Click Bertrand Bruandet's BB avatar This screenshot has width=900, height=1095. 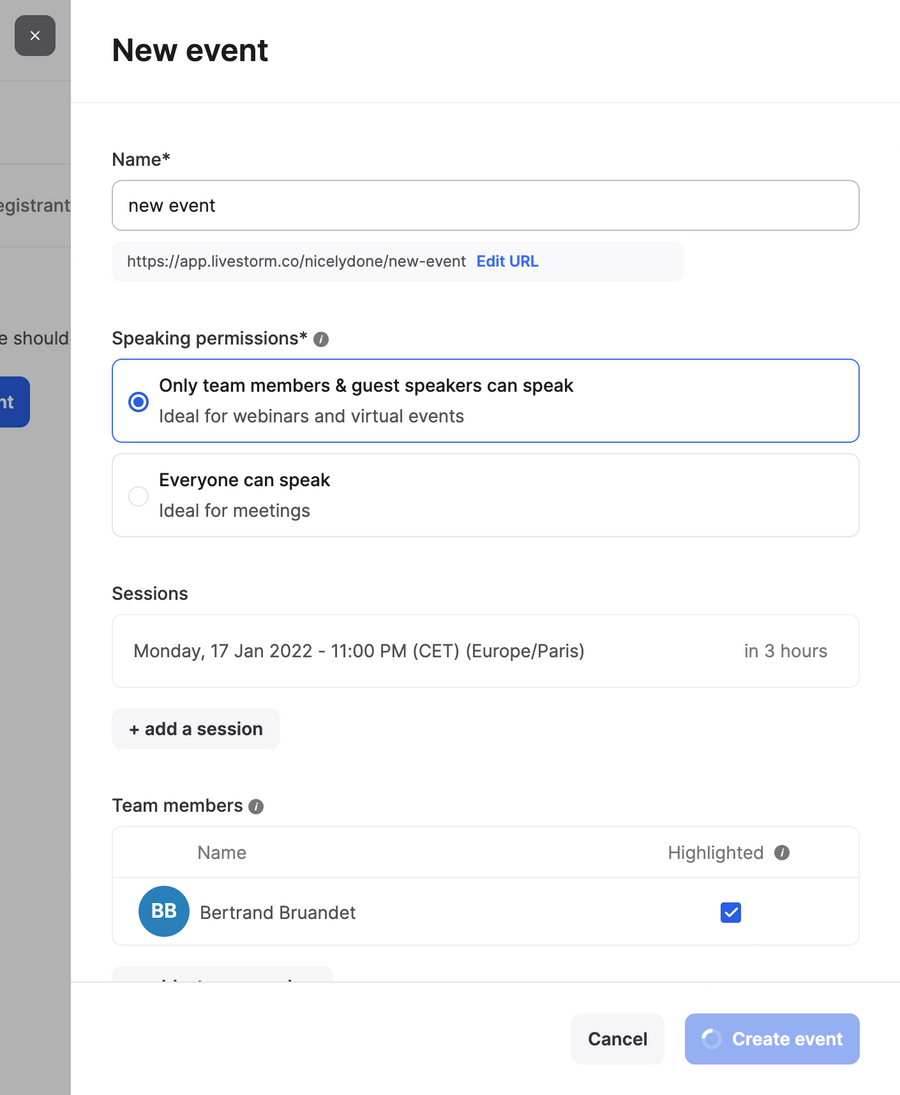[x=163, y=911]
